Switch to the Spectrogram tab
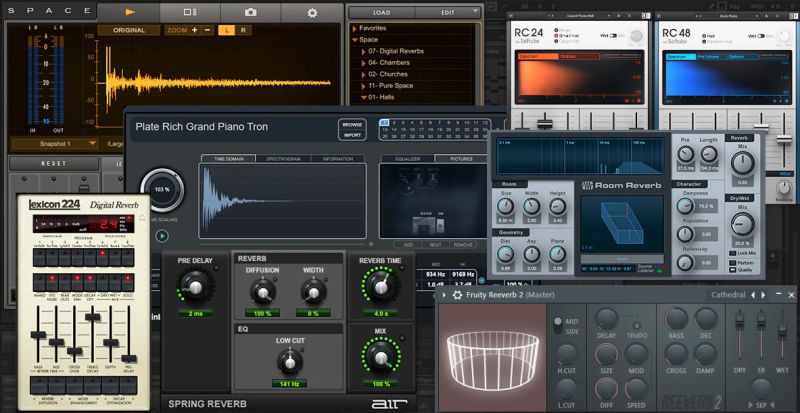 coord(283,159)
